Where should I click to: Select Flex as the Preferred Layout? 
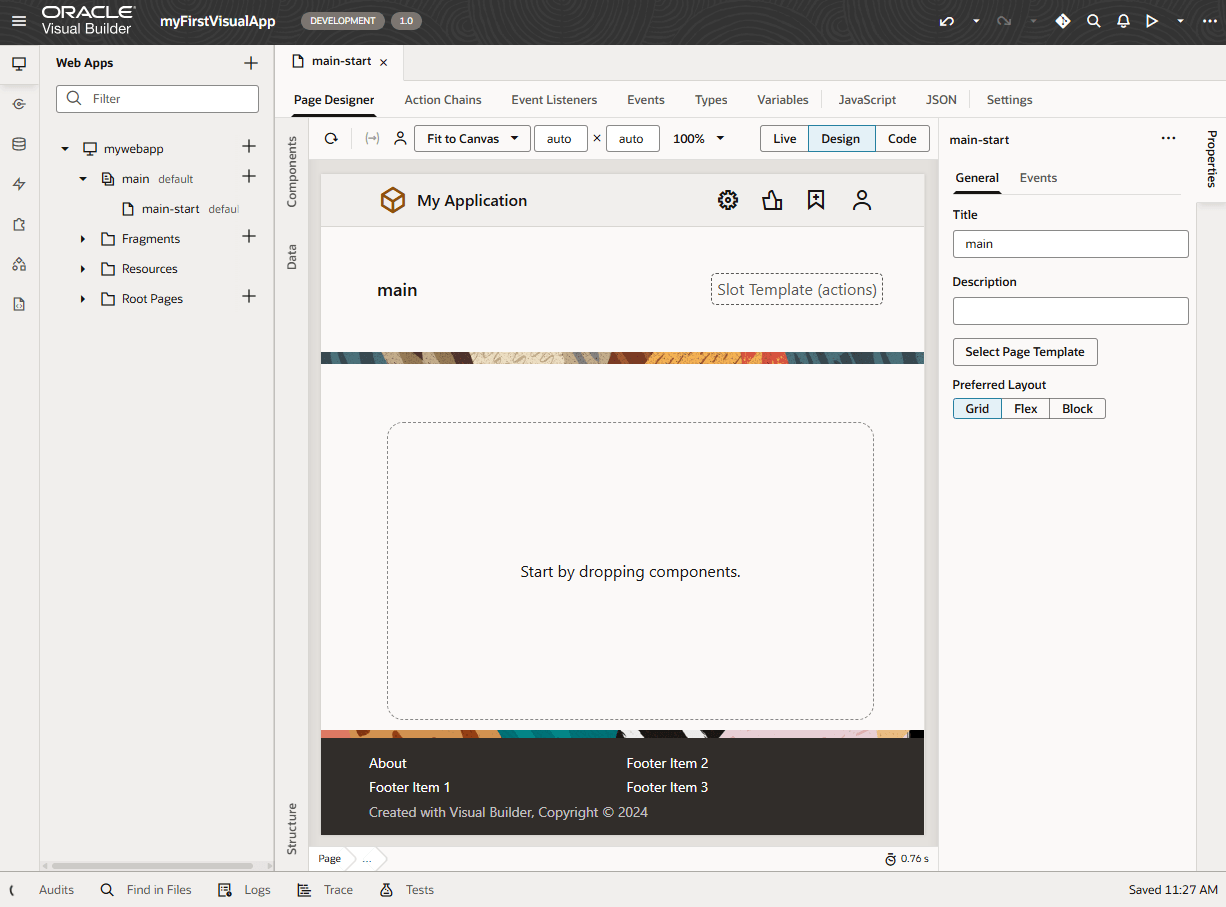1025,408
